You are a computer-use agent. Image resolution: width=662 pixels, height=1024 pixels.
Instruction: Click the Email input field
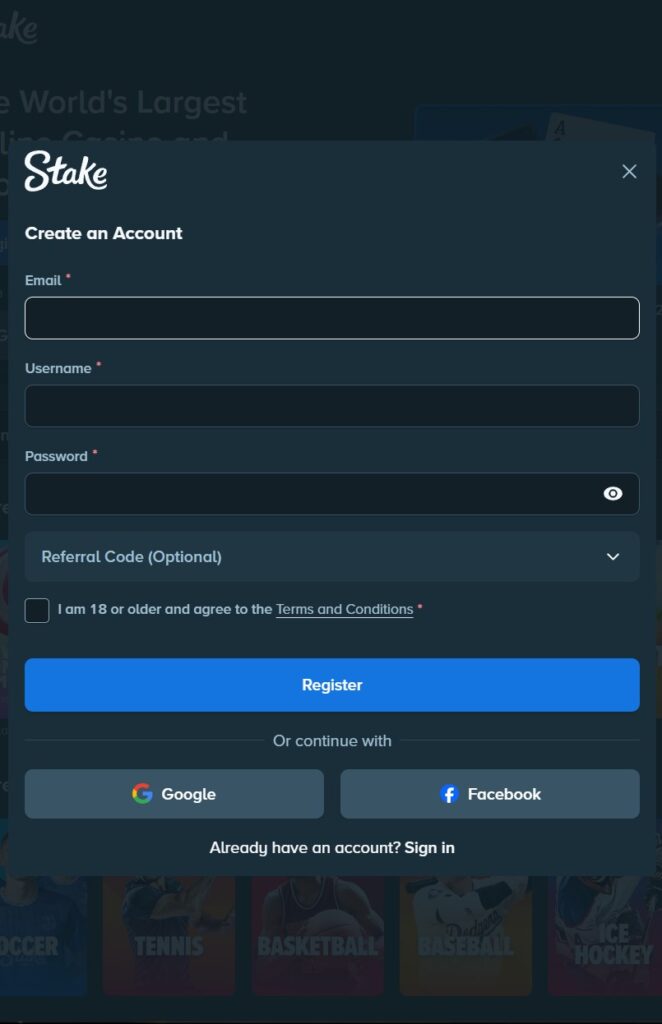332,318
